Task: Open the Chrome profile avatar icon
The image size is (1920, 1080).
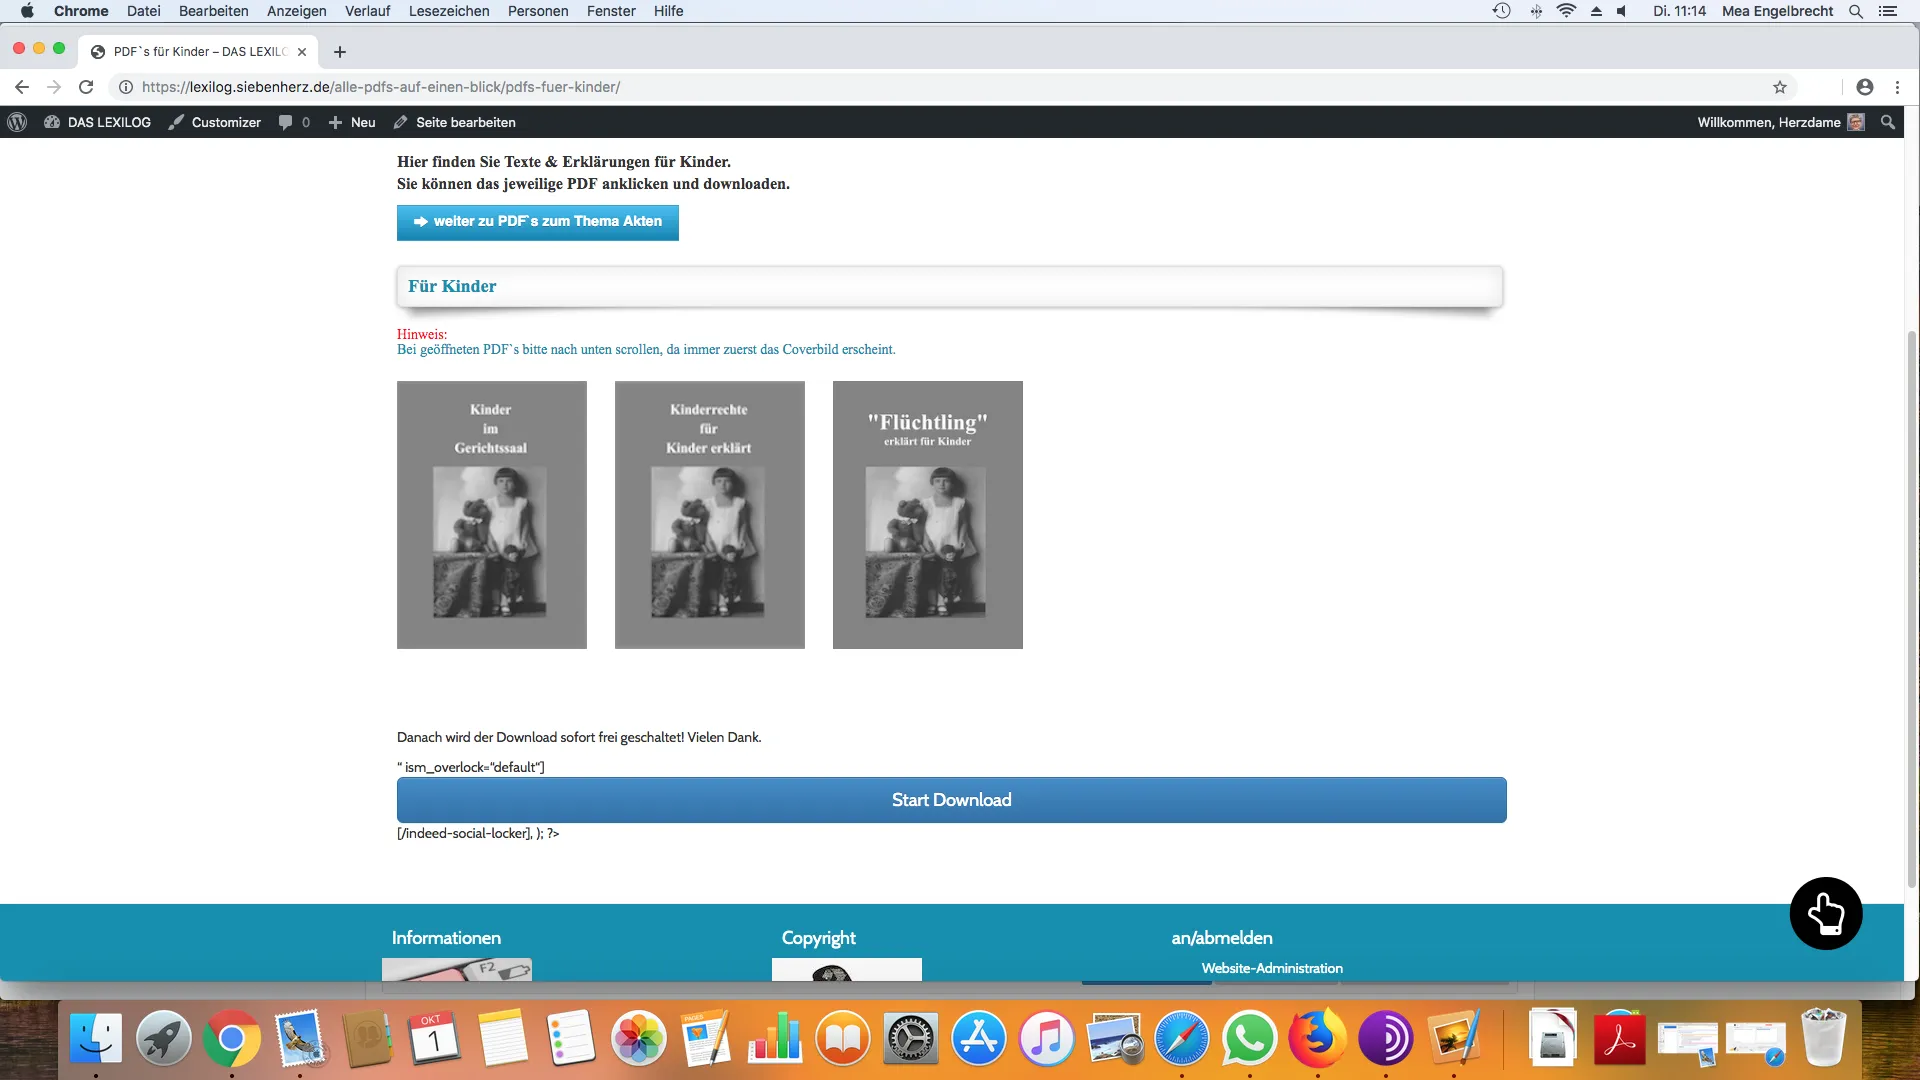Action: (1865, 87)
